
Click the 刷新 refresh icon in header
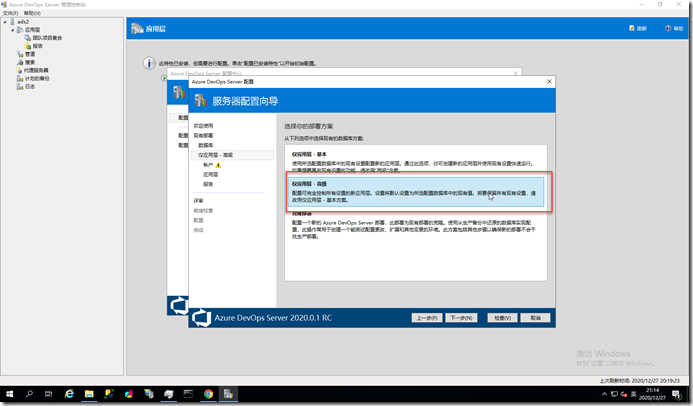(632, 28)
